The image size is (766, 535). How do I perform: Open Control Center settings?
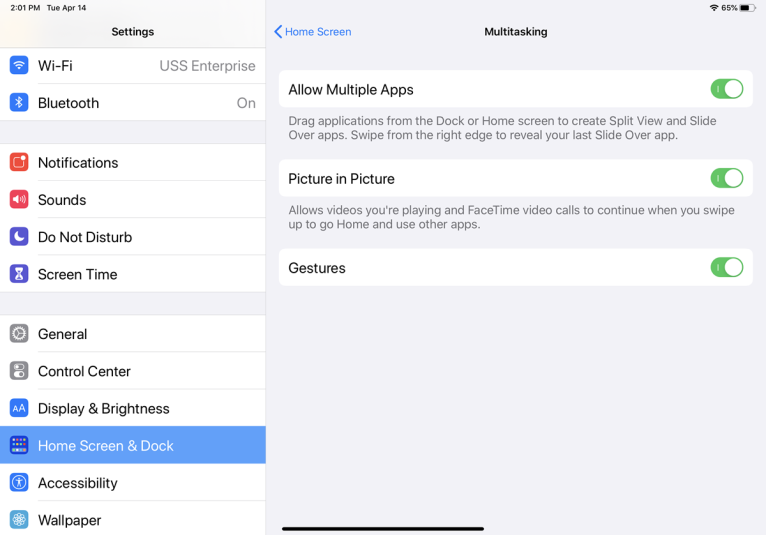tap(133, 371)
